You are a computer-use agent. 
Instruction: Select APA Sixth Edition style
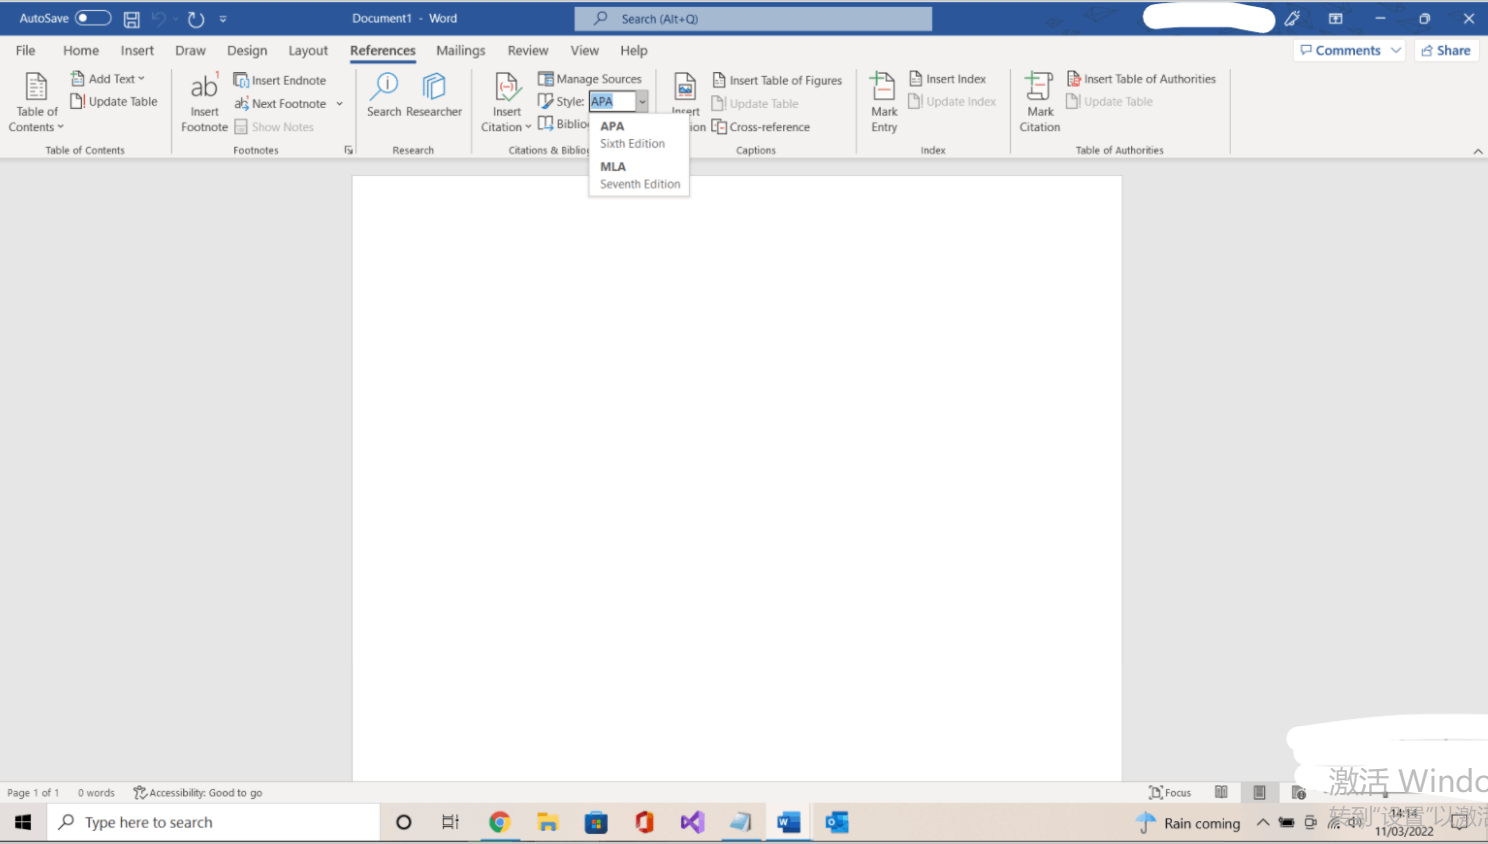point(639,135)
